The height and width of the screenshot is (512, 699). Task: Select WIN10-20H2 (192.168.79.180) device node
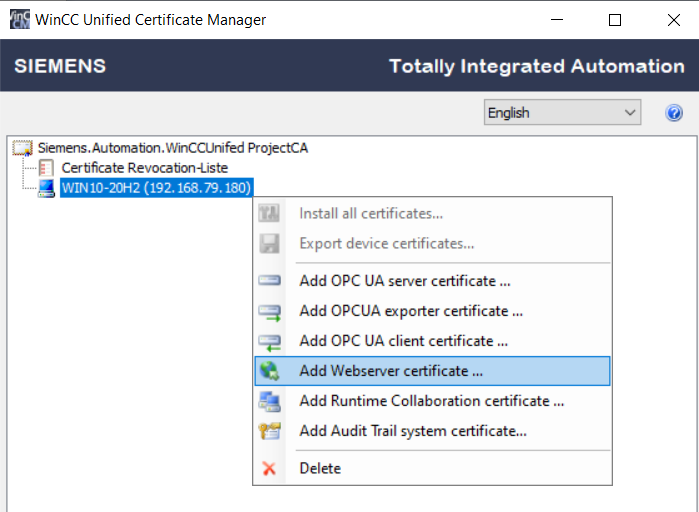point(157,188)
